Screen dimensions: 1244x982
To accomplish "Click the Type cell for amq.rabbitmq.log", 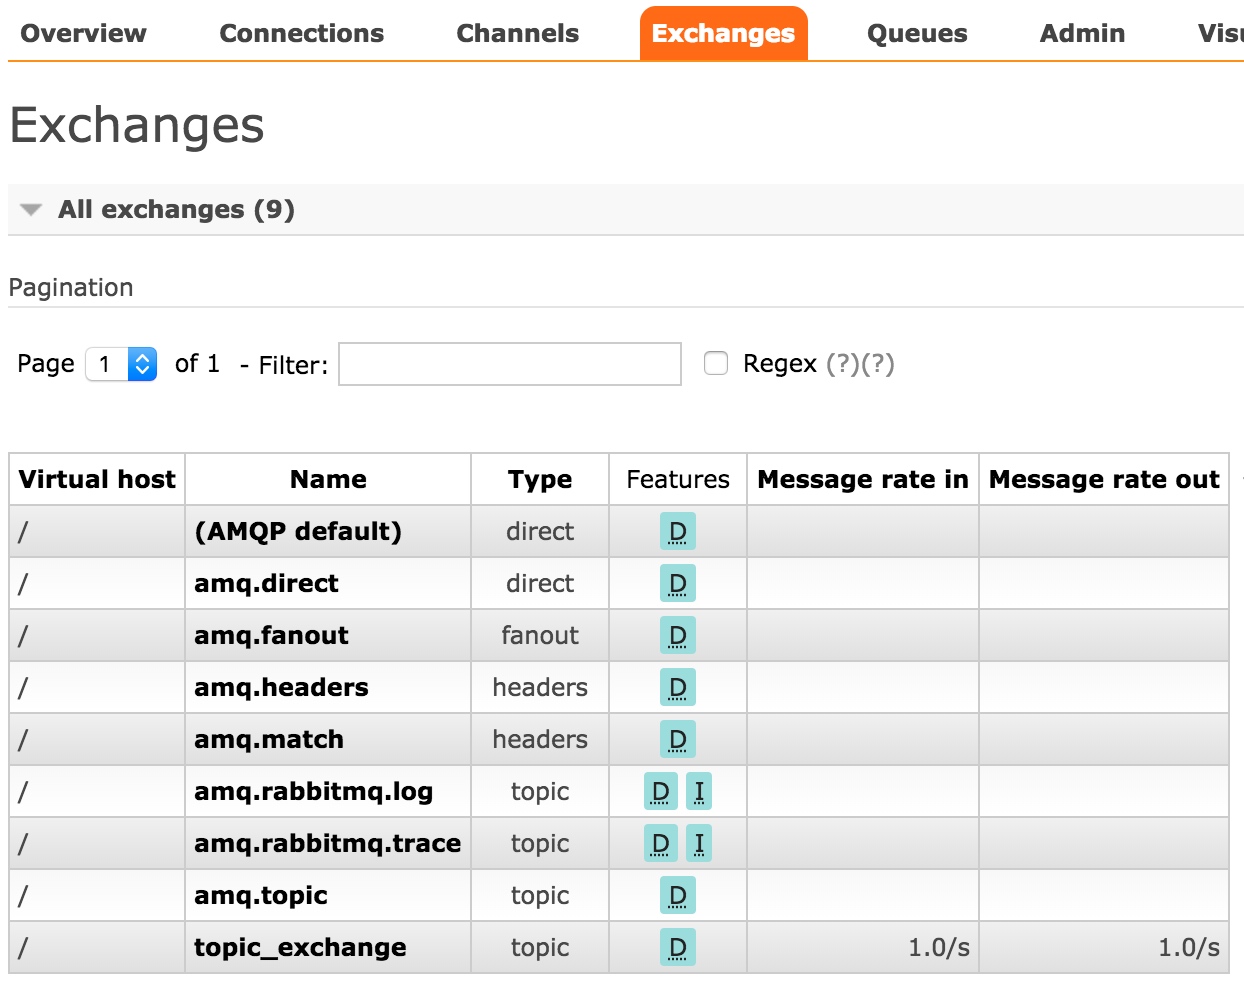I will click(540, 791).
